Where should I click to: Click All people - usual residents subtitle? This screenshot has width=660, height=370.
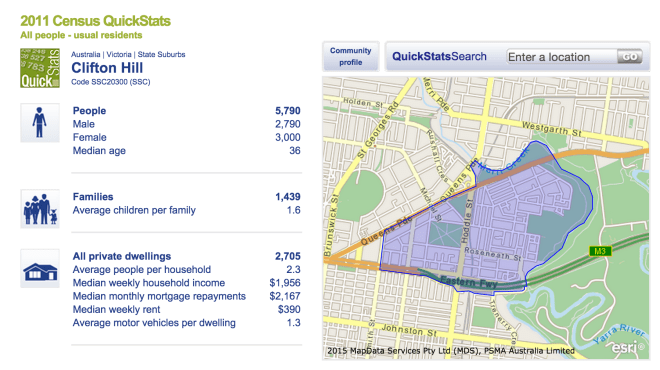coord(81,35)
